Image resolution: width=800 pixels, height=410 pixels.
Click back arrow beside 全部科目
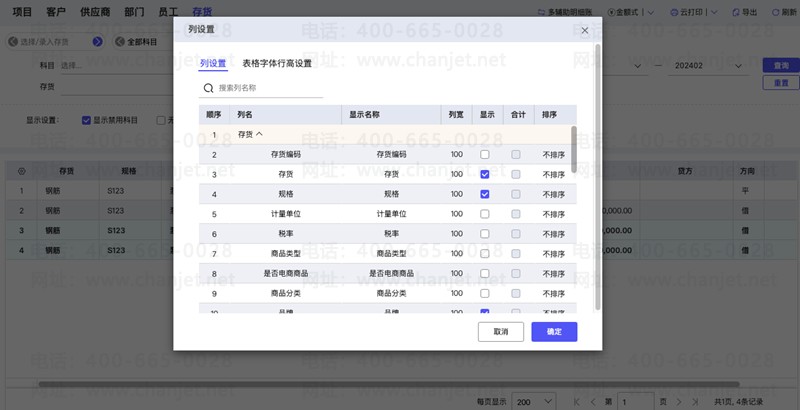point(120,42)
